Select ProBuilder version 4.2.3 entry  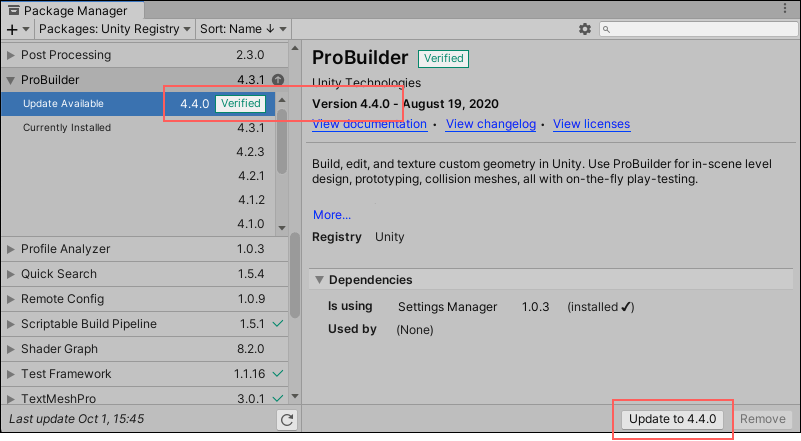pos(250,152)
